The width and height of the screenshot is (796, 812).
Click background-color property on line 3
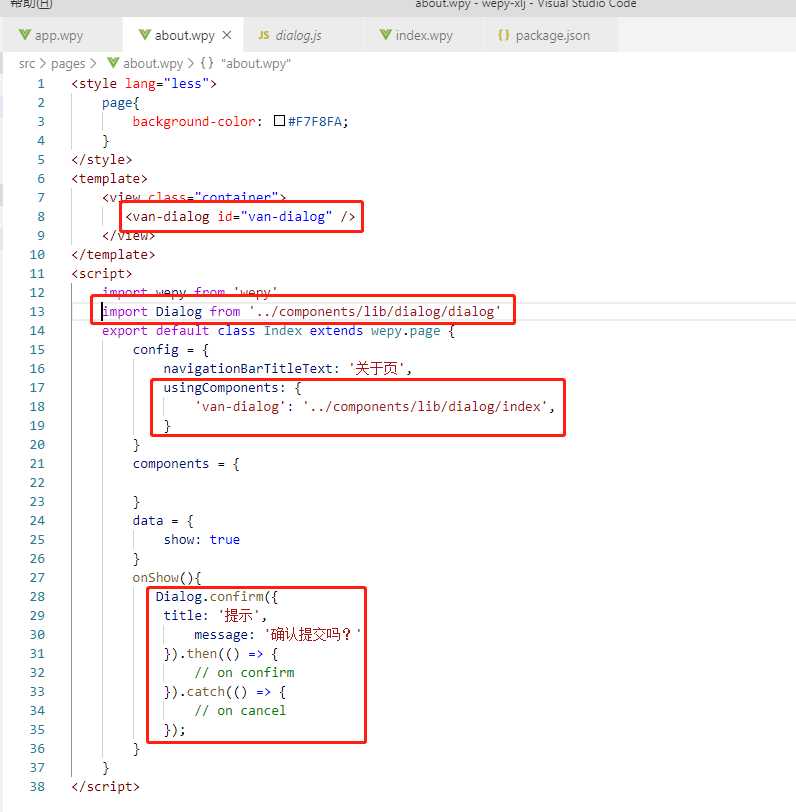point(194,121)
